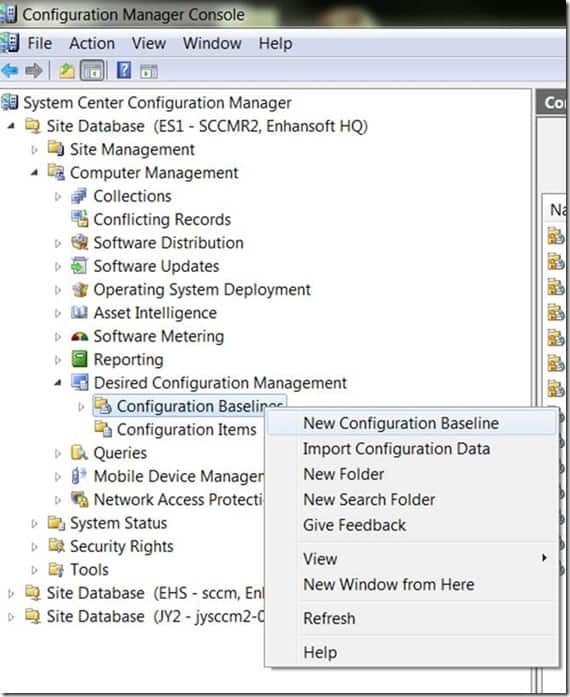This screenshot has width=570, height=697.
Task: Select the Conflicting Records tree label
Action: (162, 219)
